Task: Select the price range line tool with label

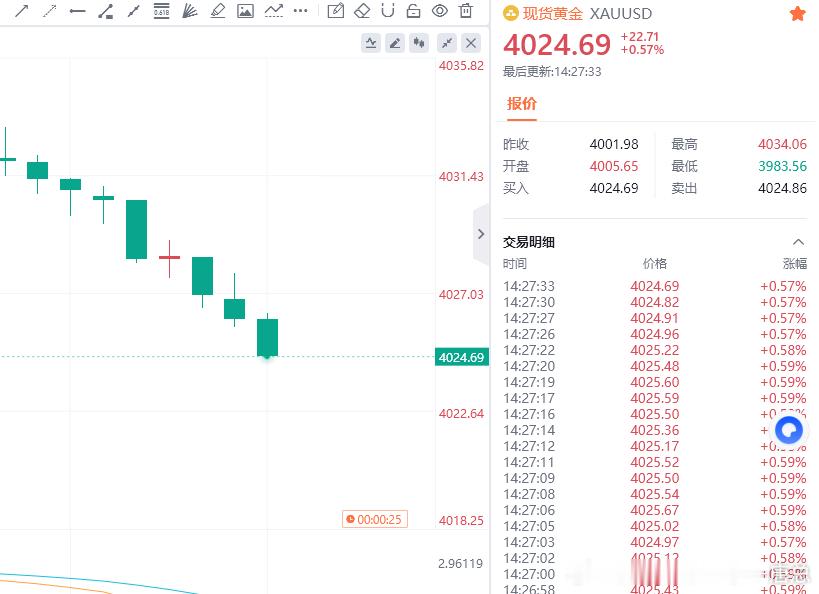Action: pos(106,11)
